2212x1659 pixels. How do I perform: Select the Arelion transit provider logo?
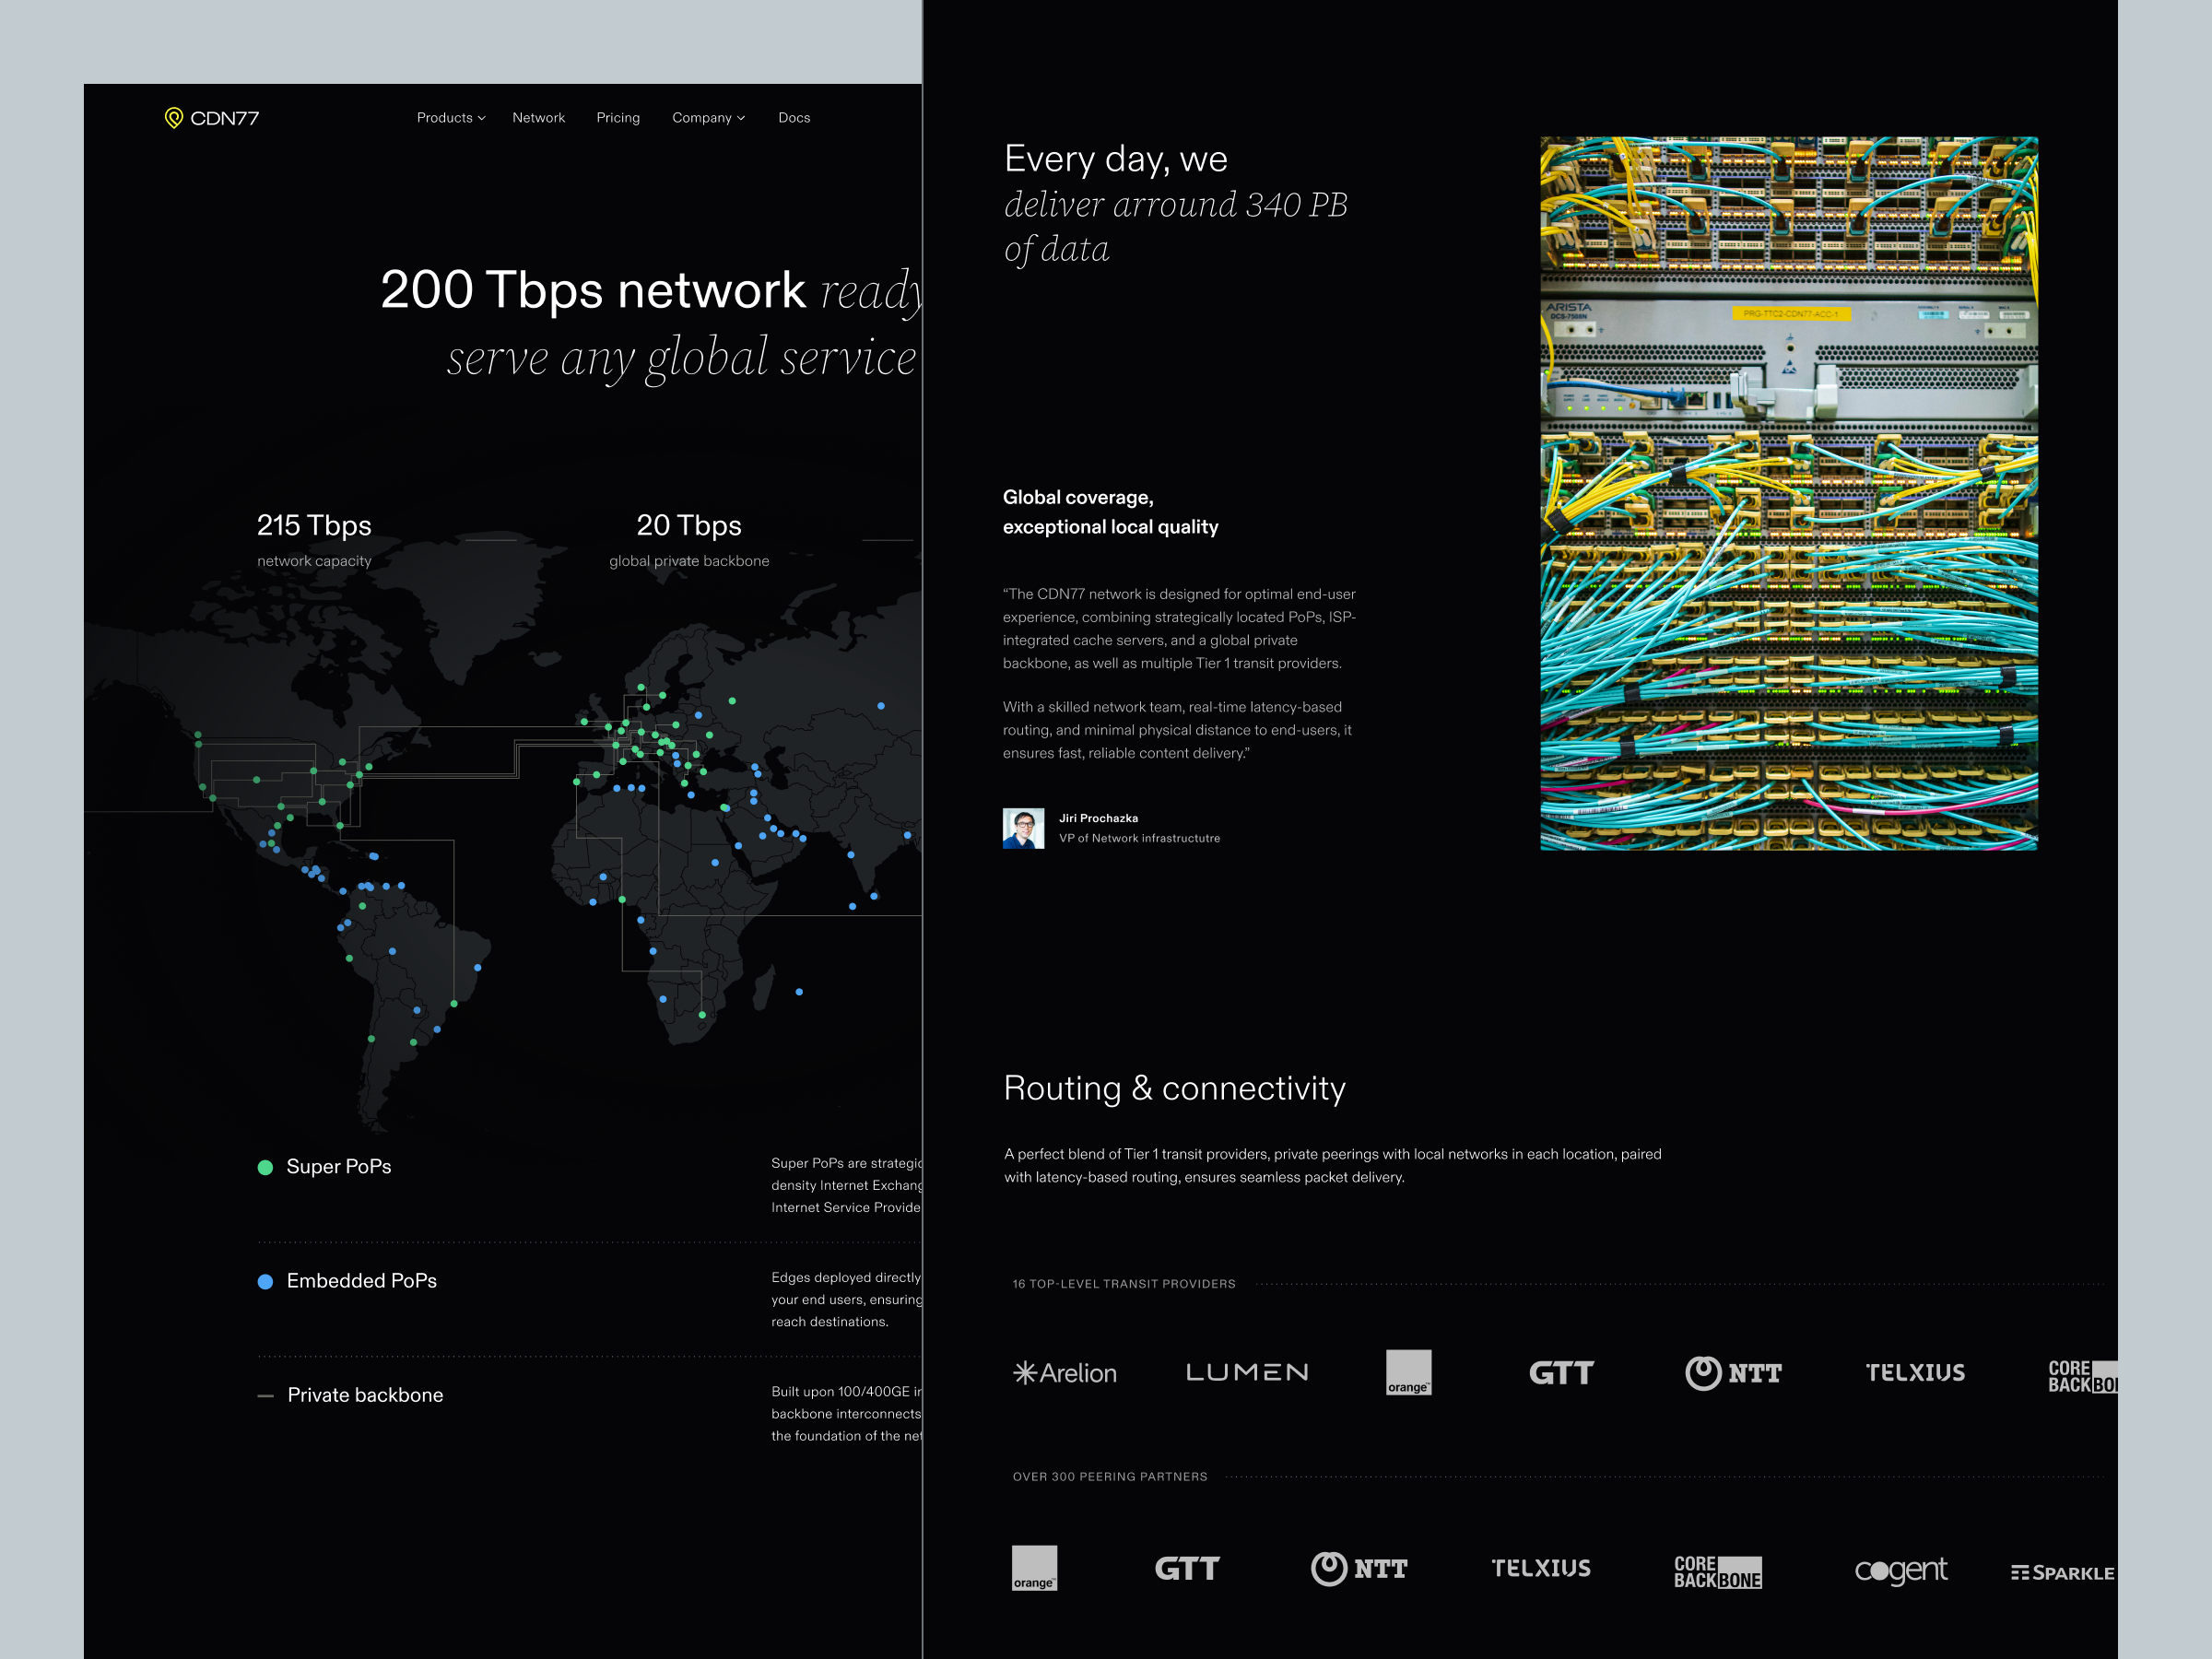tap(1064, 1373)
